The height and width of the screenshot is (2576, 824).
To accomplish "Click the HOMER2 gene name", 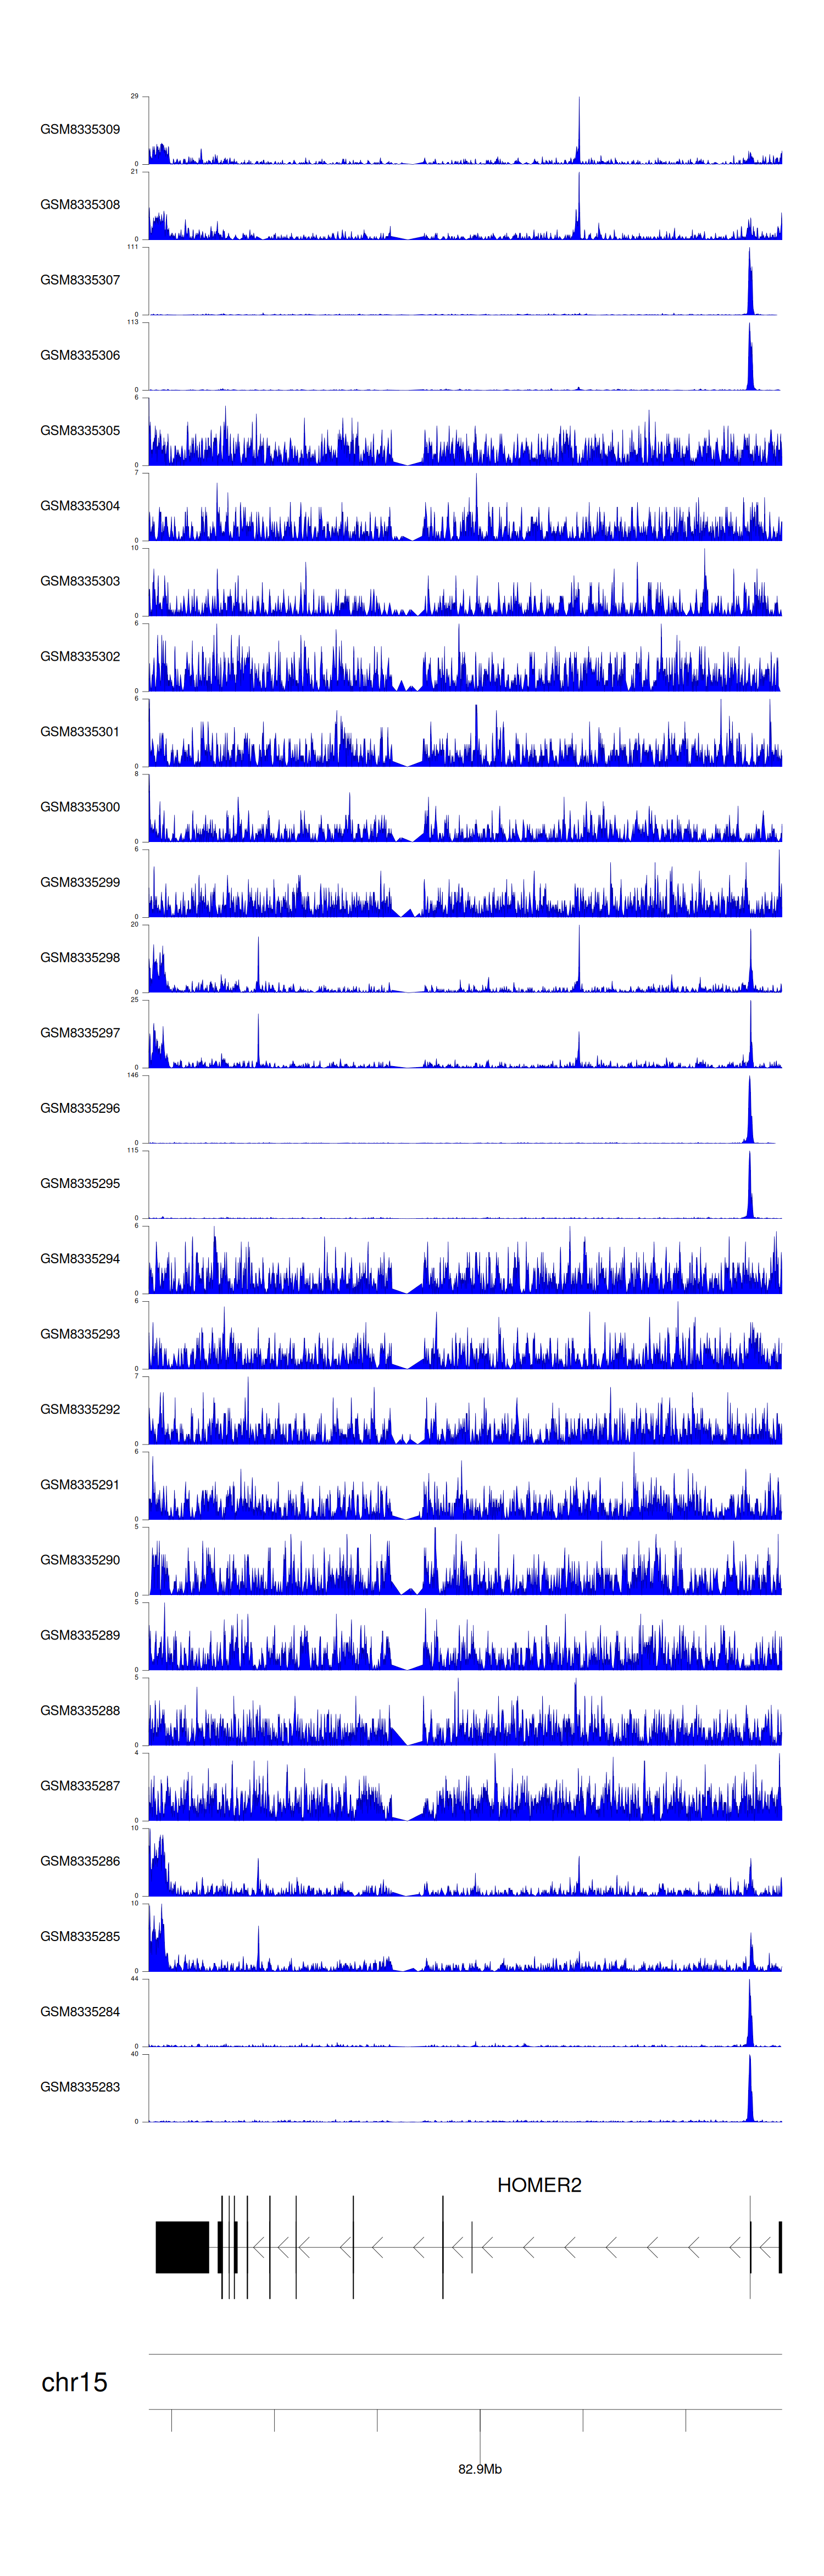I will tap(539, 2185).
